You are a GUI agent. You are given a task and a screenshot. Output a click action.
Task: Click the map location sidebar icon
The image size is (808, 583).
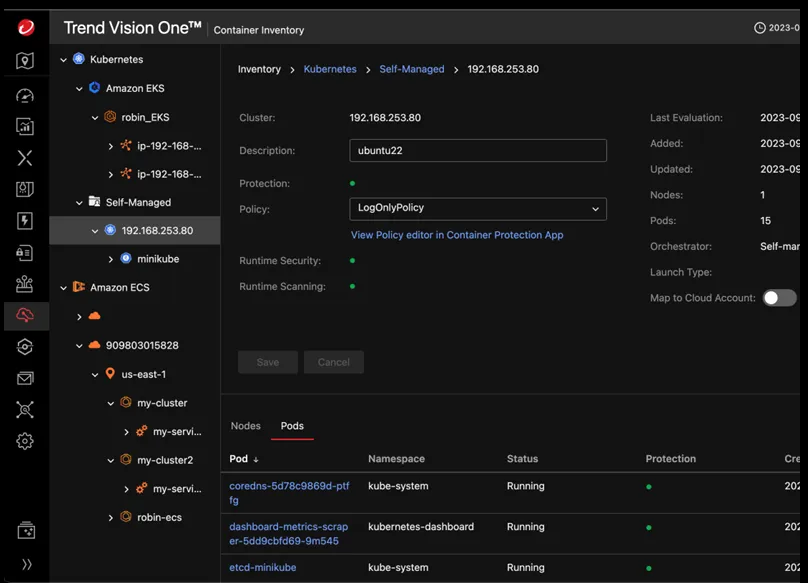point(26,62)
